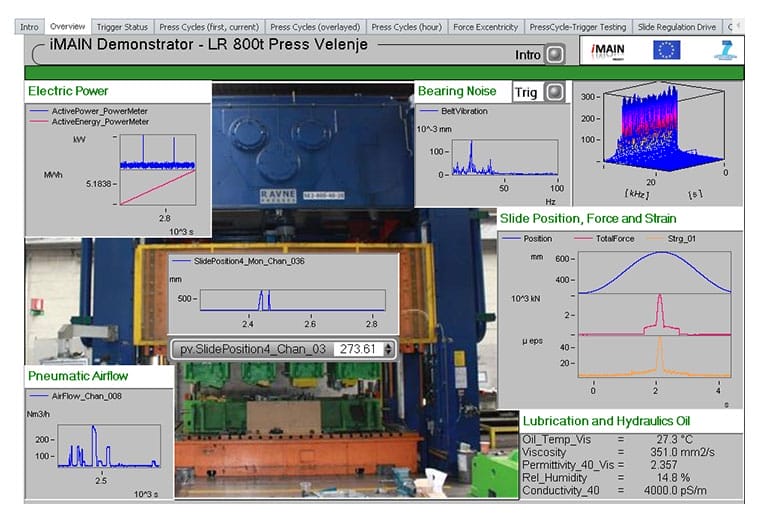Click the blue logo right of EU flag
768x518 pixels.
[726, 51]
